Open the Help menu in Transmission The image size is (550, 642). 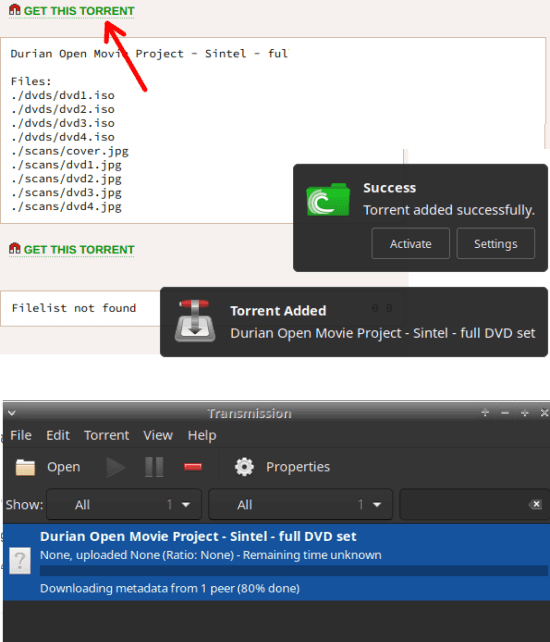[202, 435]
